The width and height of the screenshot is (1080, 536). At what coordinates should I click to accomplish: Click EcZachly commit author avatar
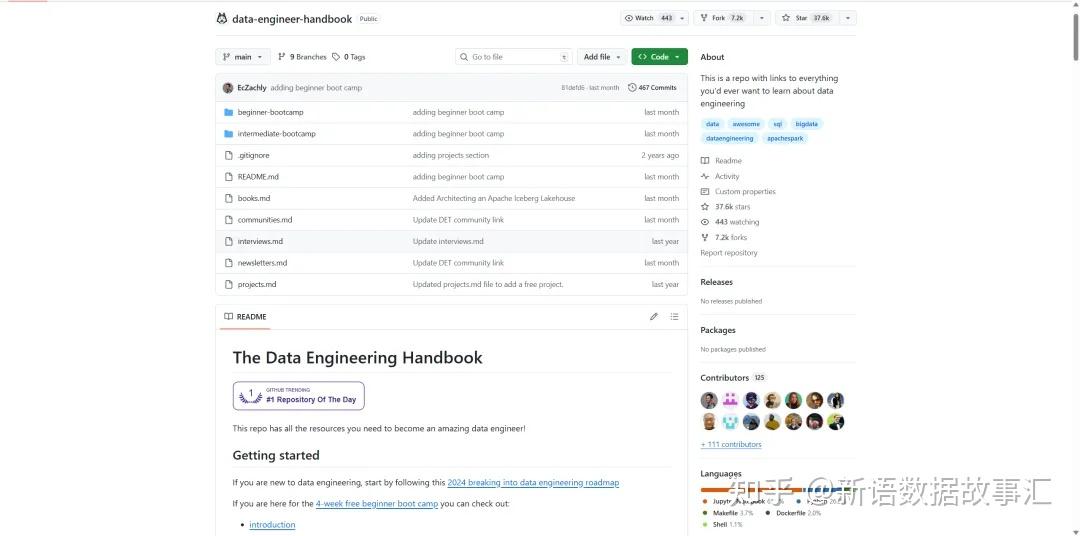[228, 87]
